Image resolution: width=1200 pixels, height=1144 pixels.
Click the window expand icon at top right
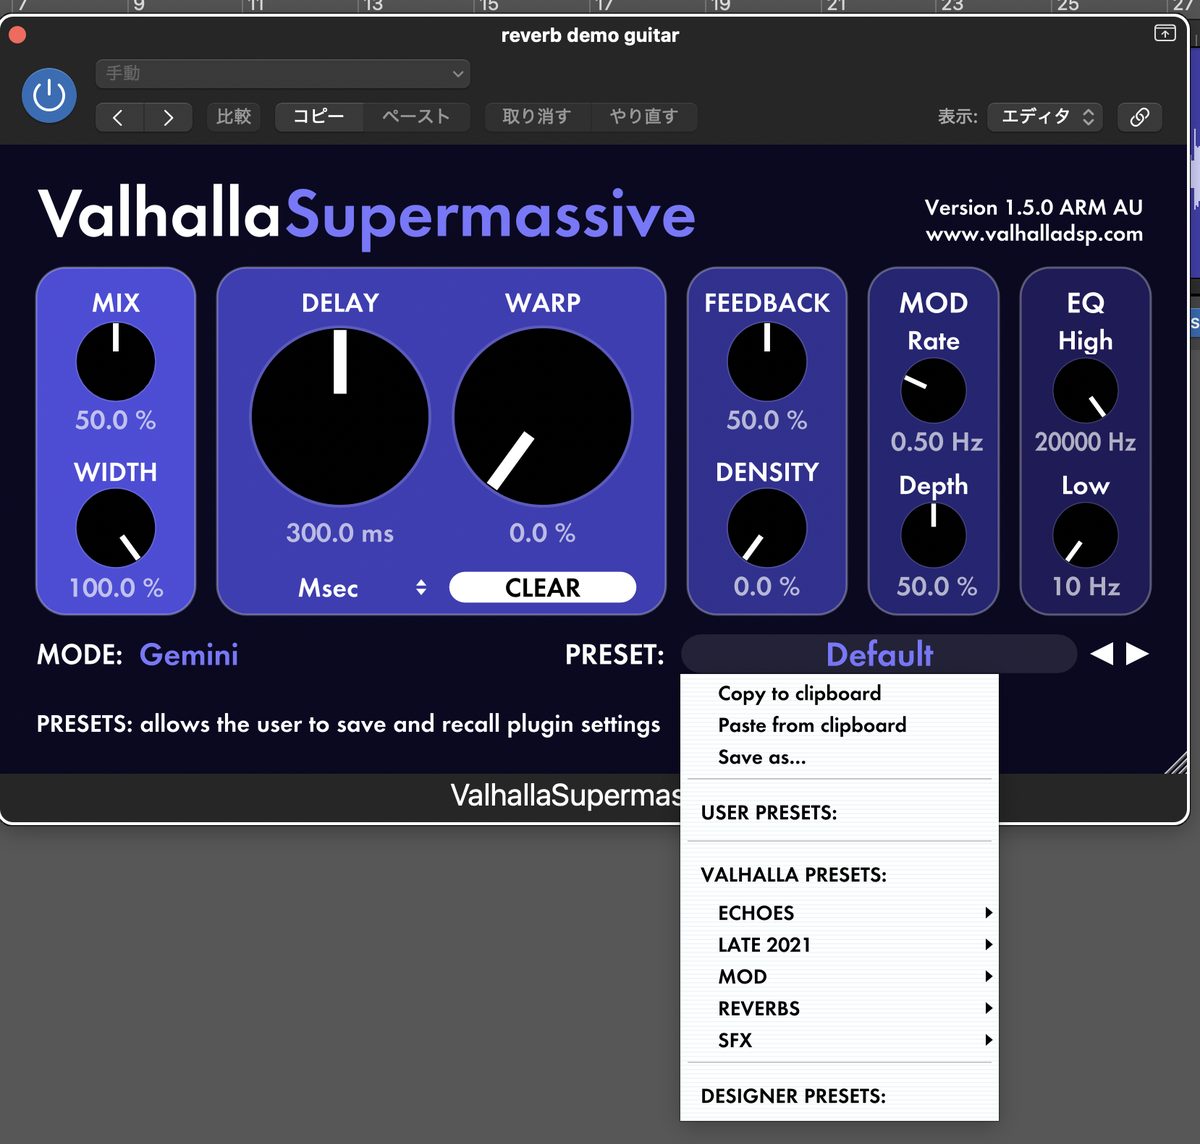click(x=1165, y=33)
